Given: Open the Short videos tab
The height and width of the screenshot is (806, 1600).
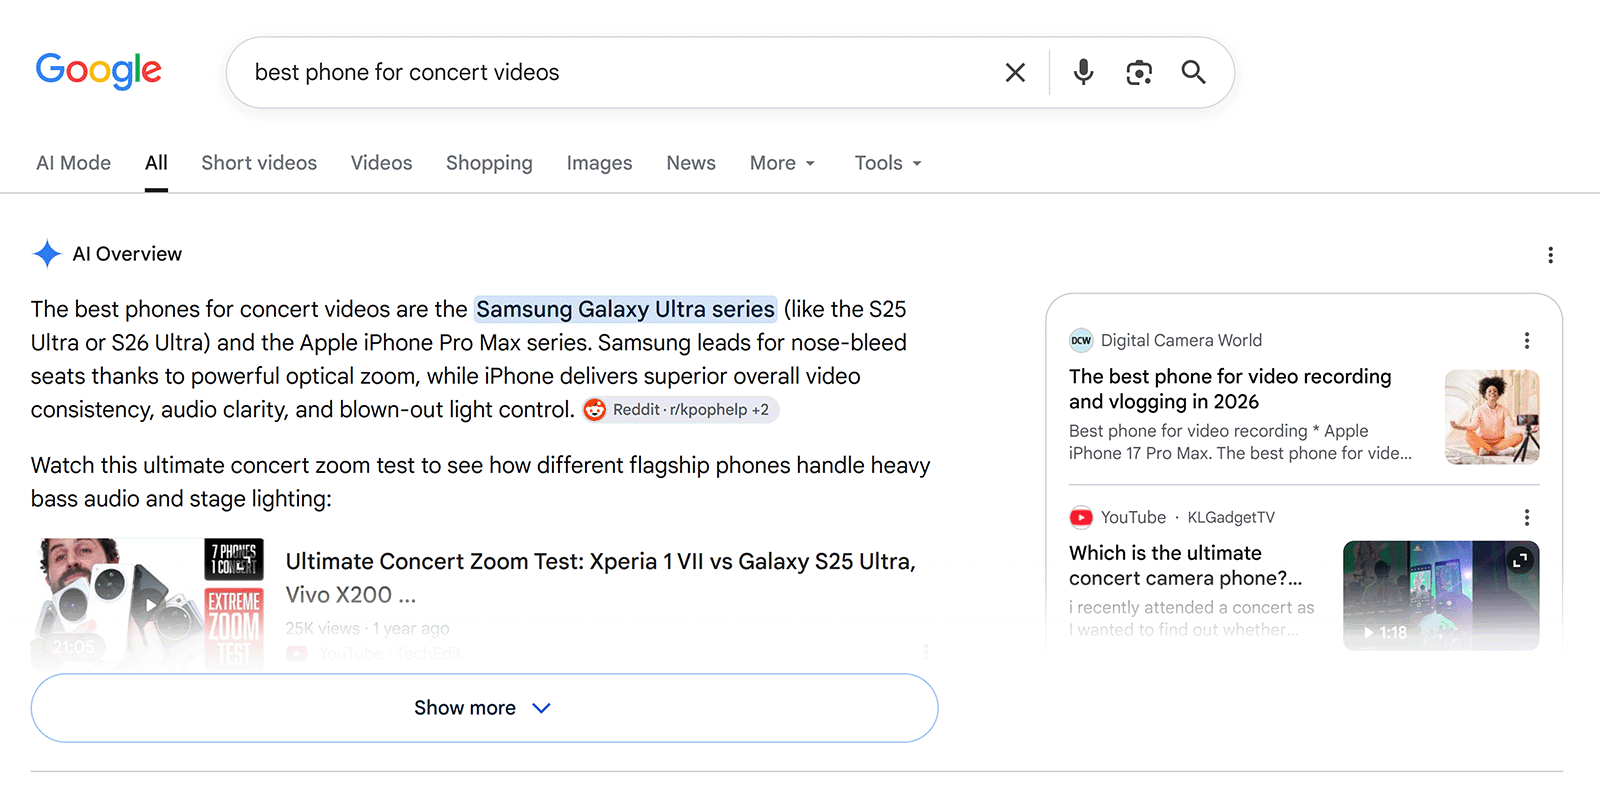Looking at the screenshot, I should pyautogui.click(x=259, y=162).
